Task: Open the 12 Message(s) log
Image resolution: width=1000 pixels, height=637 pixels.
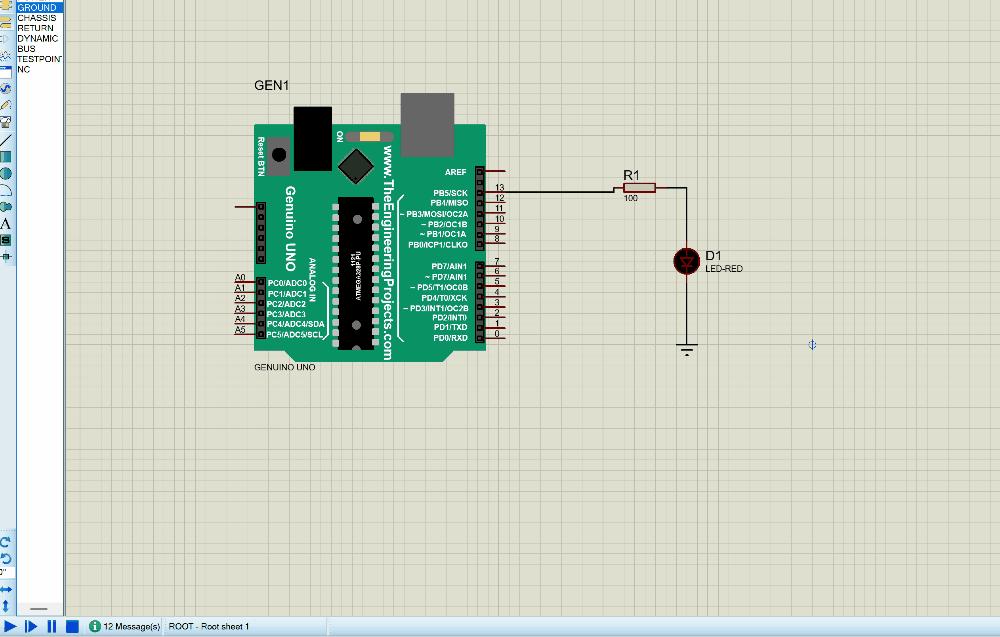Action: click(x=131, y=626)
